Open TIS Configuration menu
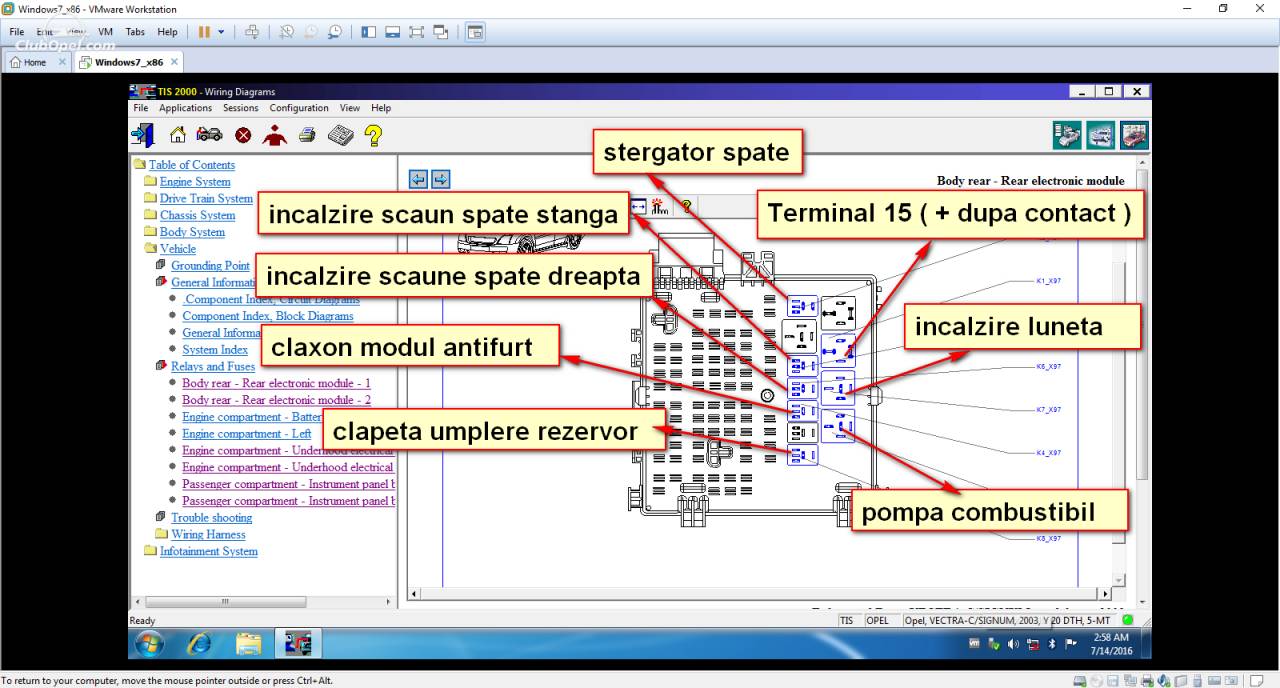The width and height of the screenshot is (1280, 688). (299, 108)
